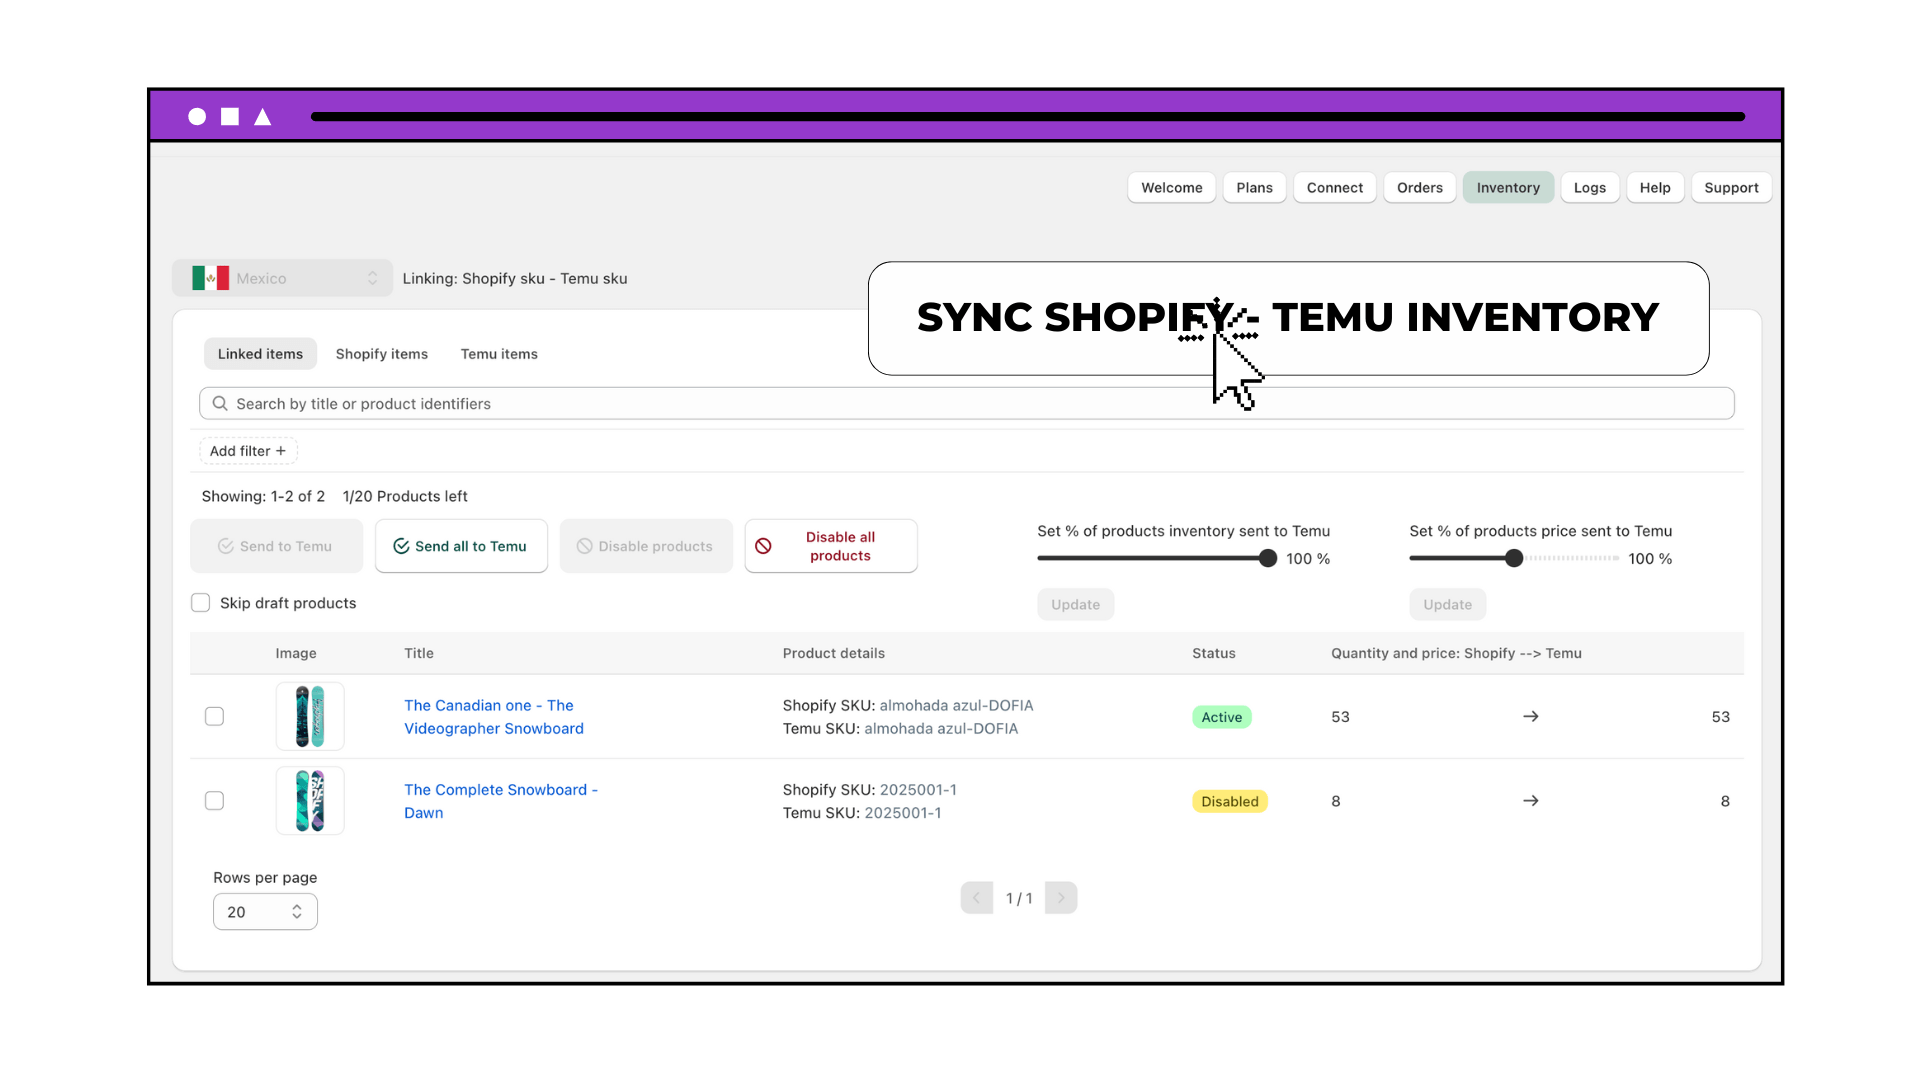Image resolution: width=1920 pixels, height=1080 pixels.
Task: Go to the previous page arrow
Action: (977, 898)
